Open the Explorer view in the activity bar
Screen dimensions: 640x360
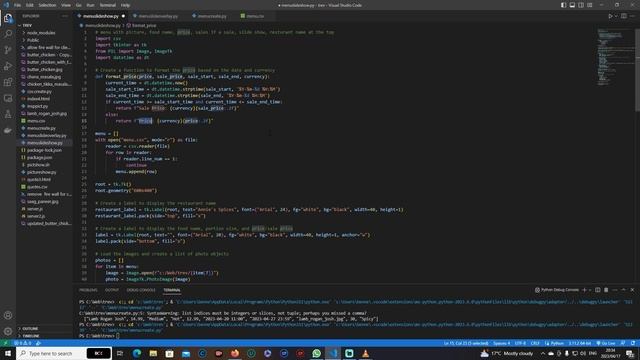pyautogui.click(x=8, y=18)
